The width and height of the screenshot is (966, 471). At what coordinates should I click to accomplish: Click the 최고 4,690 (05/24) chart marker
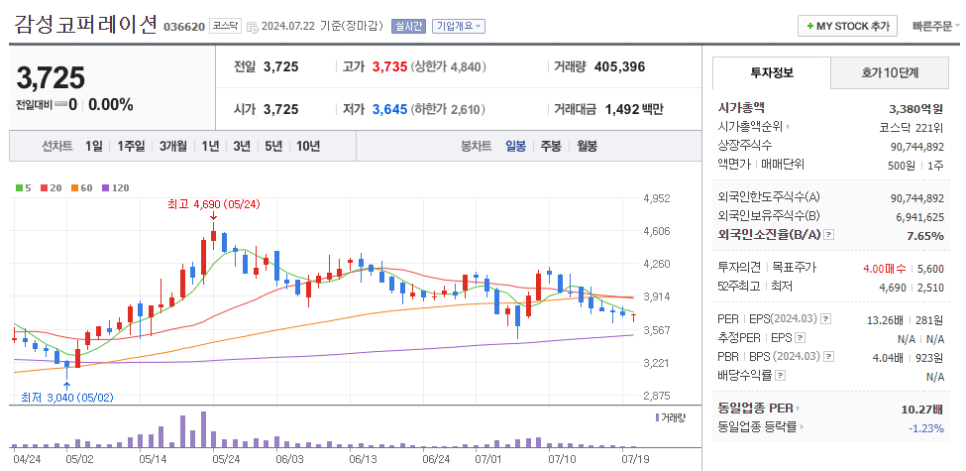click(x=214, y=204)
